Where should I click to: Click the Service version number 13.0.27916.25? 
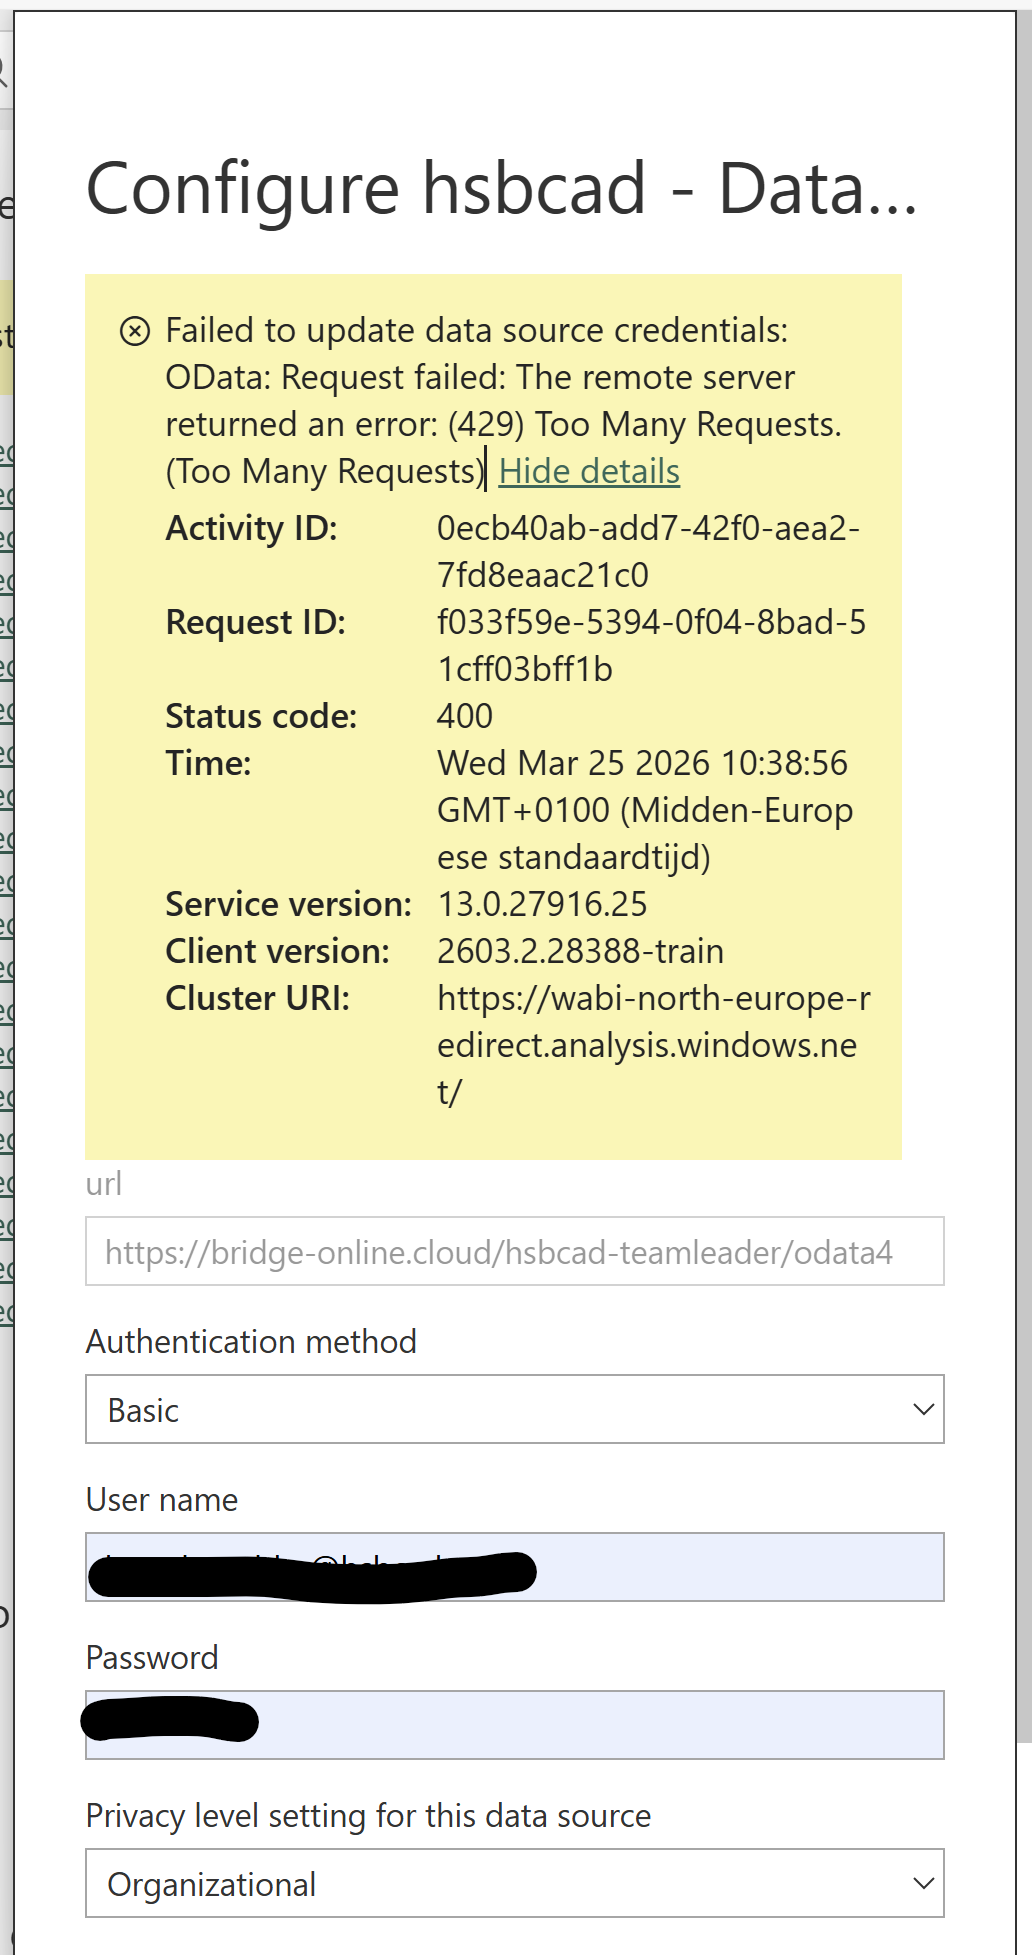pyautogui.click(x=542, y=904)
